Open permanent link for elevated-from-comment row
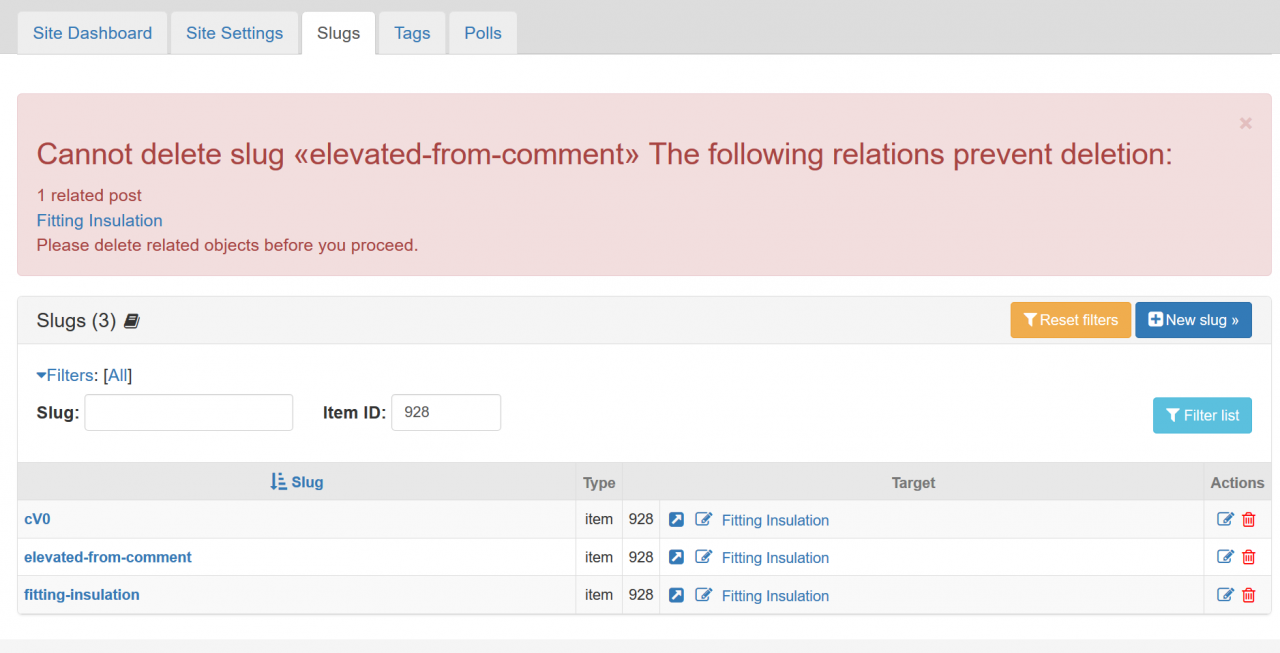This screenshot has width=1280, height=653. (x=676, y=557)
